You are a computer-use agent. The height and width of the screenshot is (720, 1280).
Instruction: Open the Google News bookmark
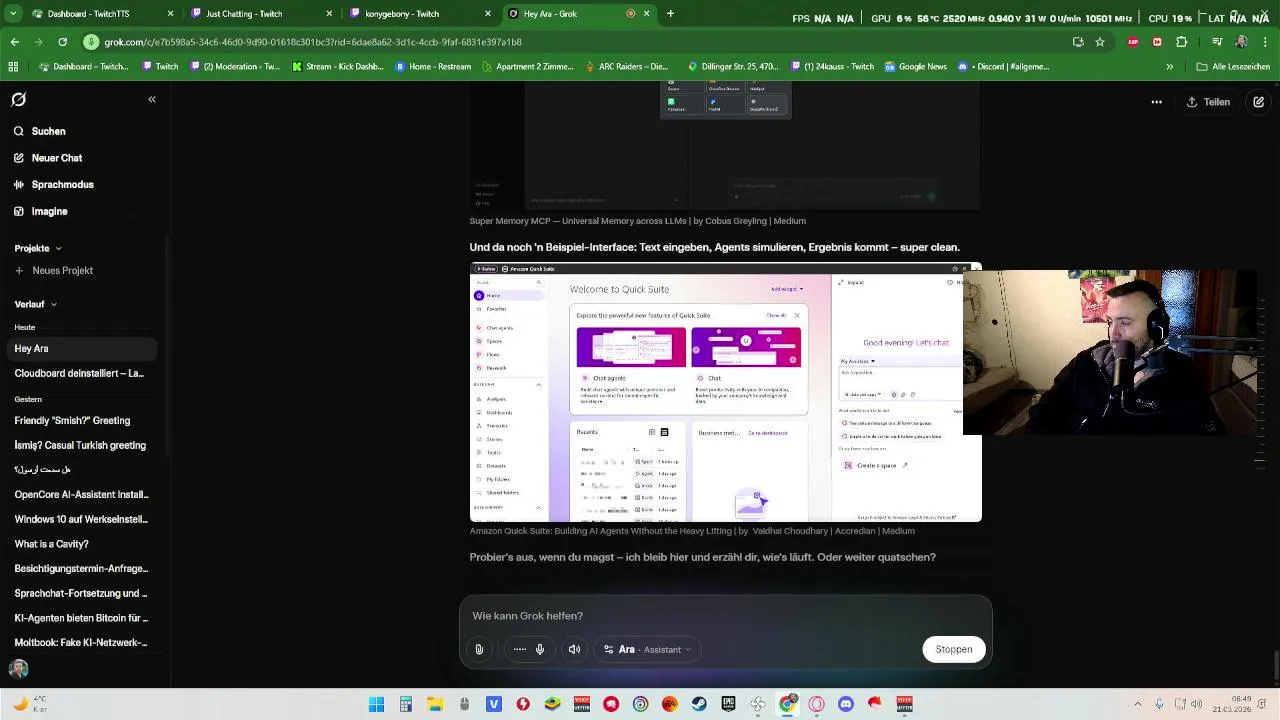pos(915,67)
